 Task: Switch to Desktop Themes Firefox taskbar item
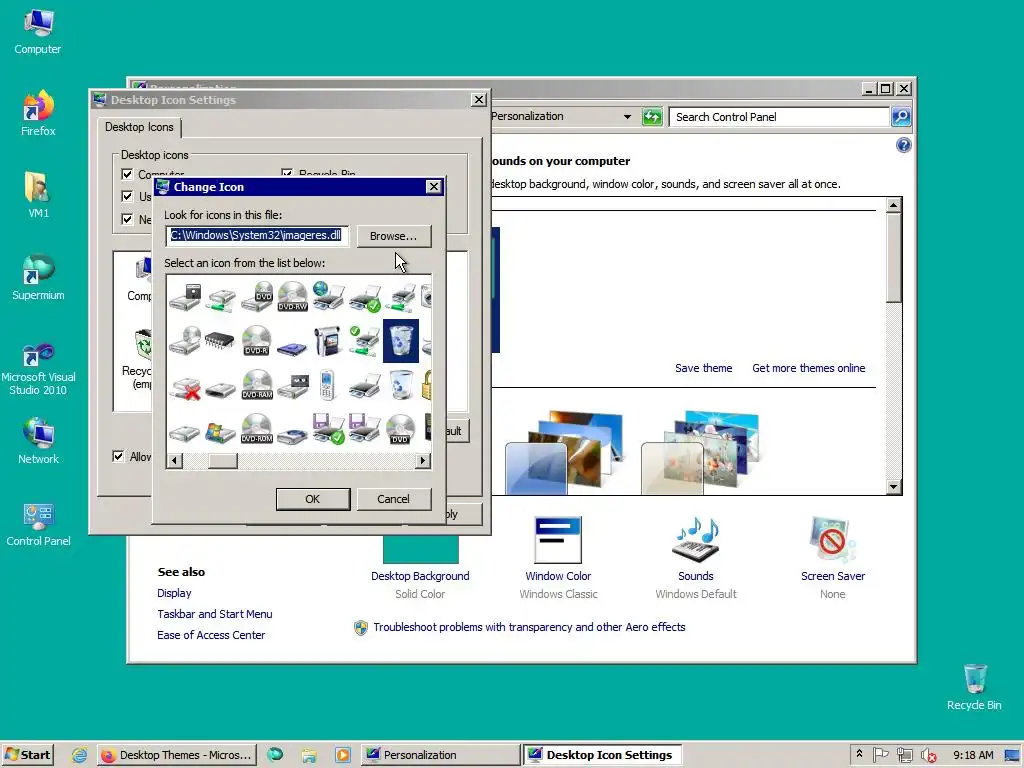[176, 755]
